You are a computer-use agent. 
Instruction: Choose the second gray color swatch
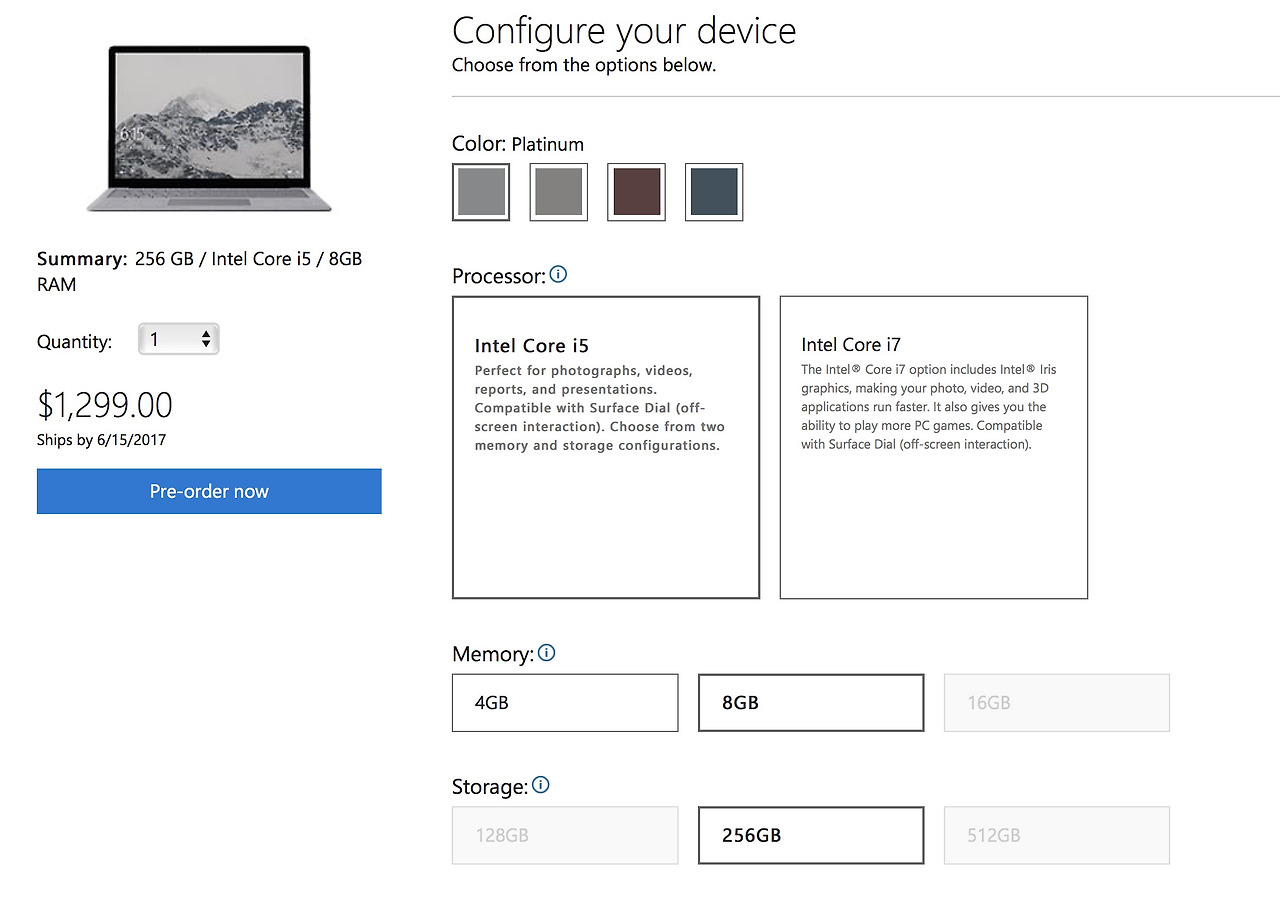(558, 192)
